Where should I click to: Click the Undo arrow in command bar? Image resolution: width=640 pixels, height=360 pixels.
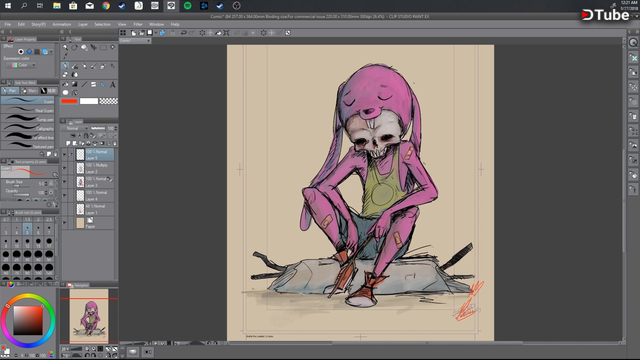pos(184,33)
